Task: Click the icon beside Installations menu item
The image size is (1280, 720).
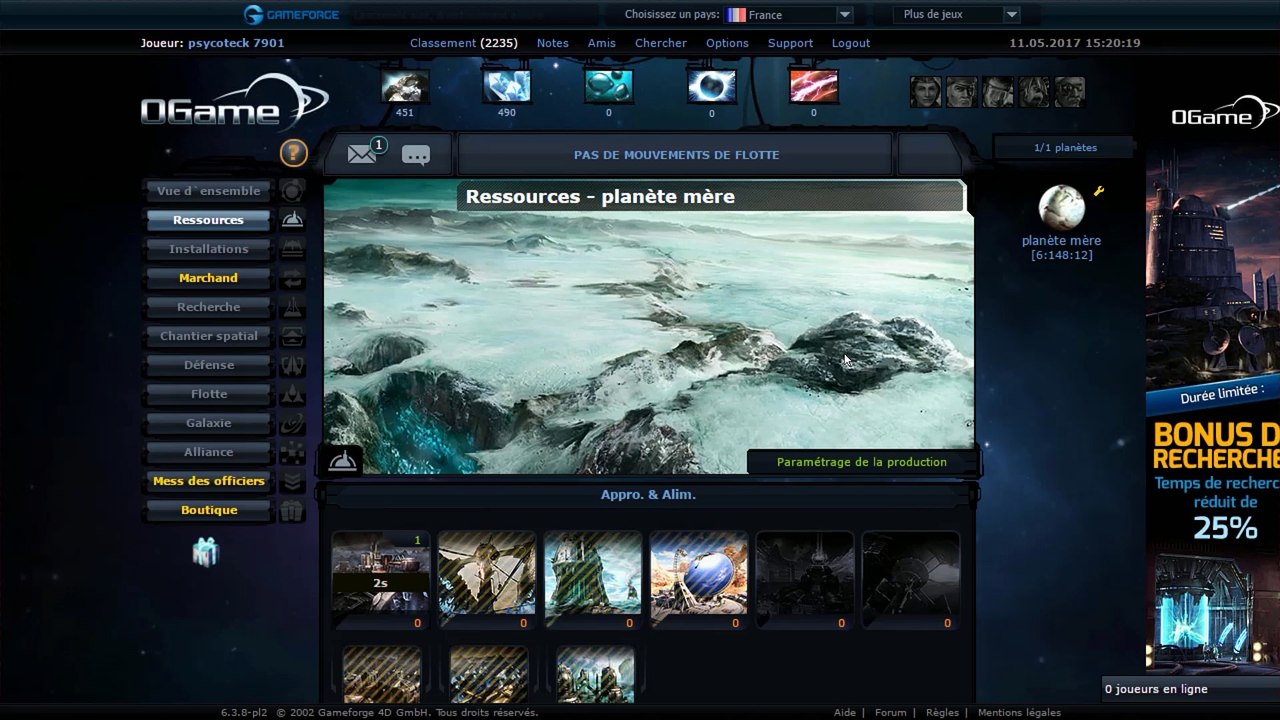Action: (x=292, y=249)
